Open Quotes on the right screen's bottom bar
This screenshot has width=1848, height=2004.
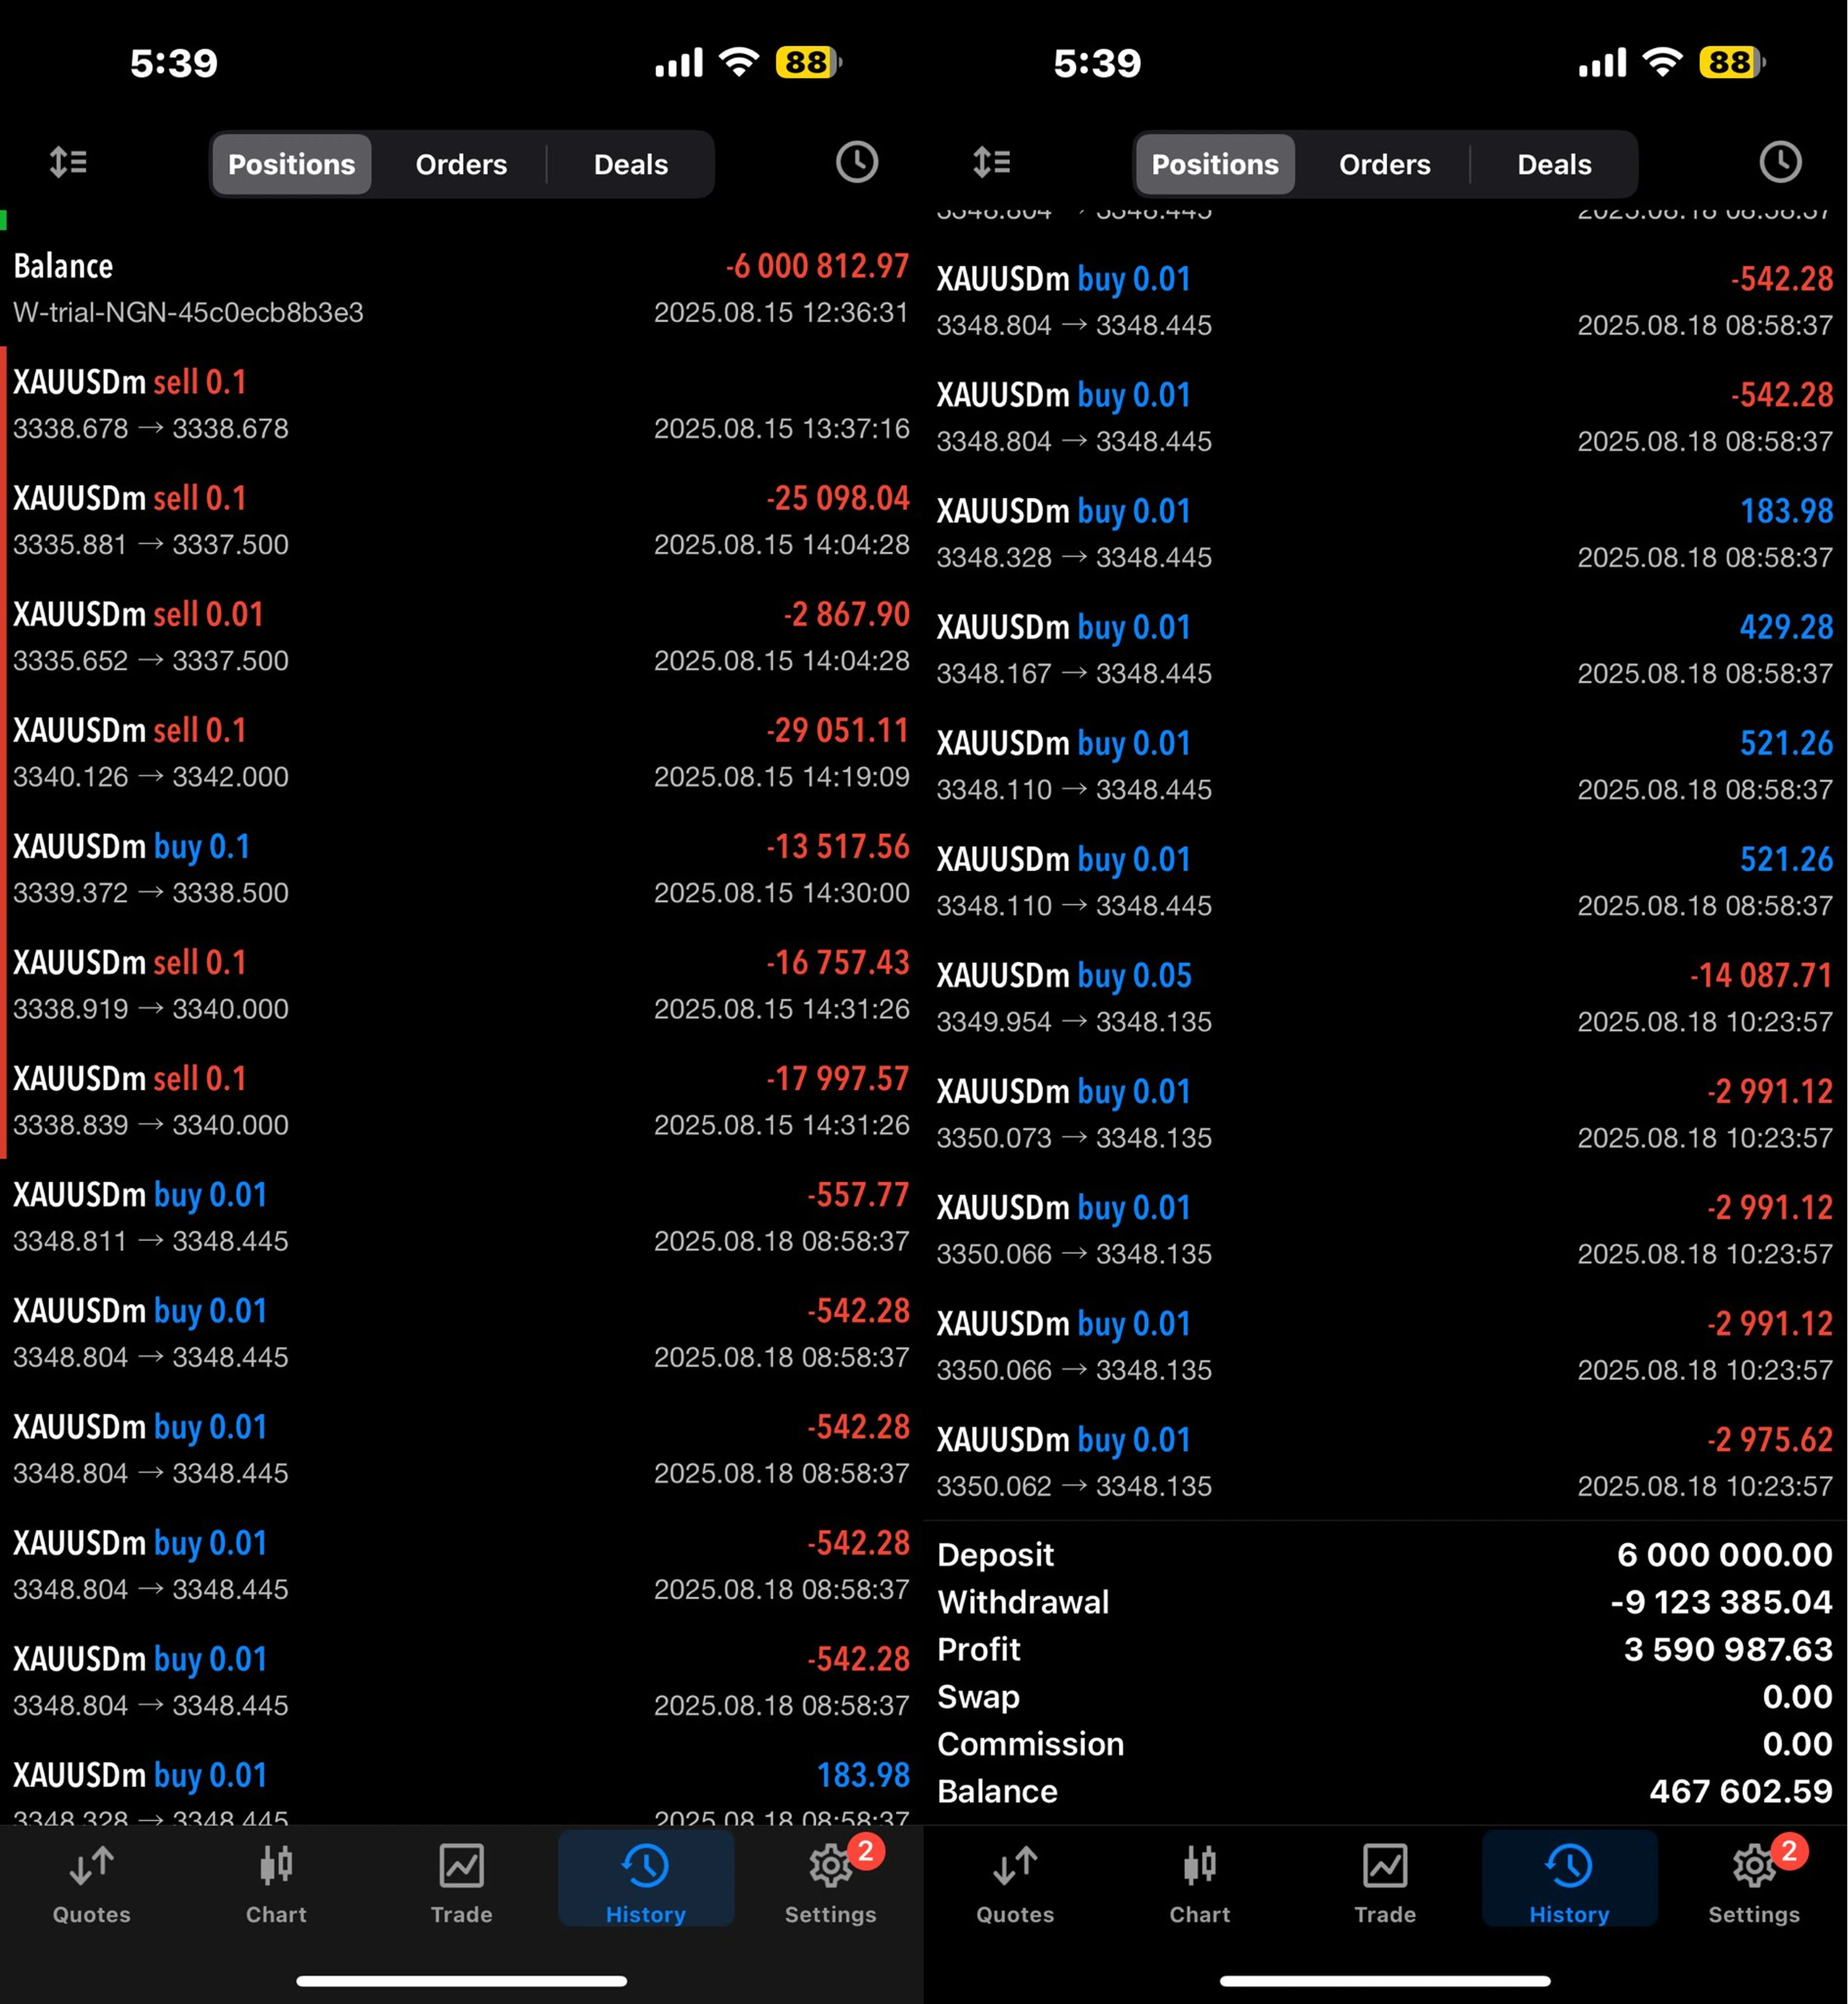click(x=1015, y=1884)
